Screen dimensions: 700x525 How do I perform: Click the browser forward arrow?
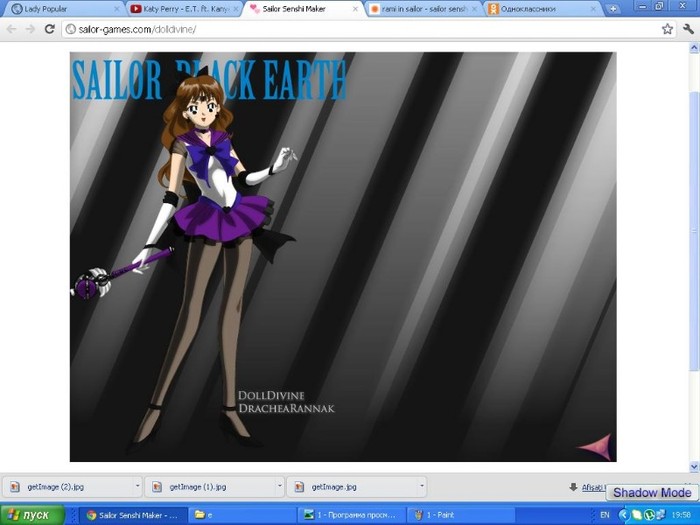tap(29, 29)
